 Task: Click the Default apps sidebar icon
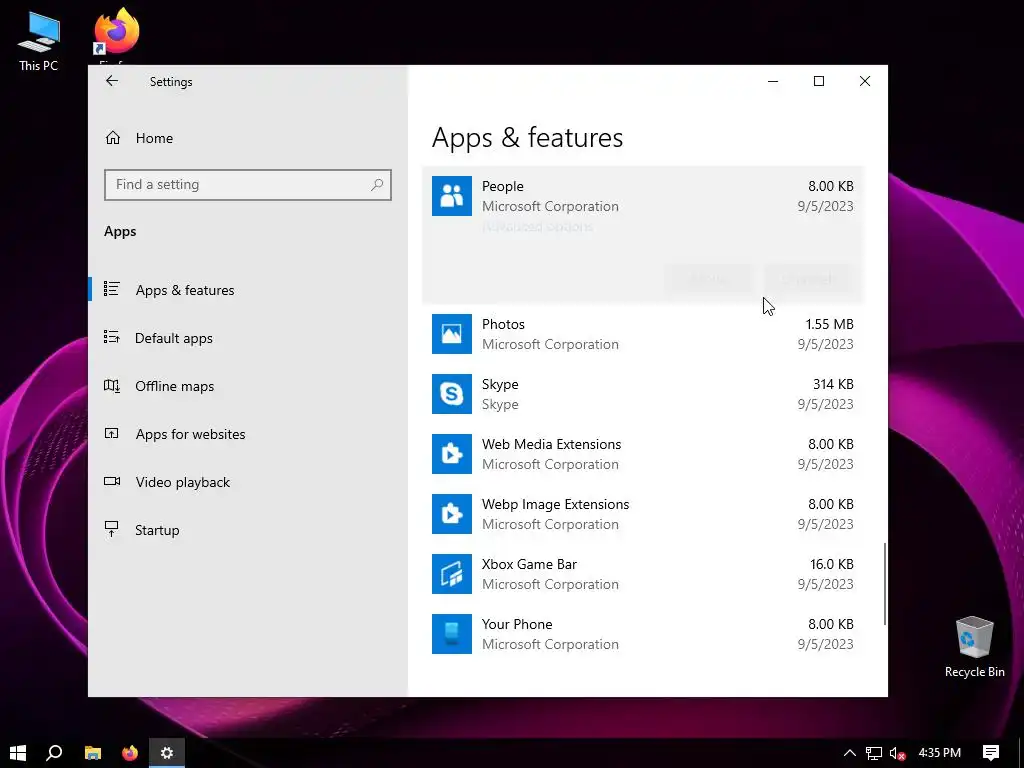pos(112,337)
